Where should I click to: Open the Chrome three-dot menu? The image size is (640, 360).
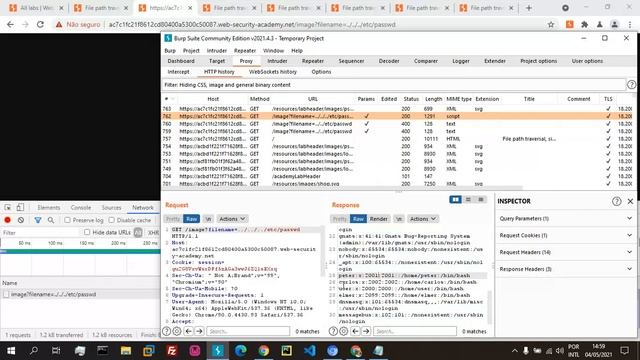click(630, 24)
